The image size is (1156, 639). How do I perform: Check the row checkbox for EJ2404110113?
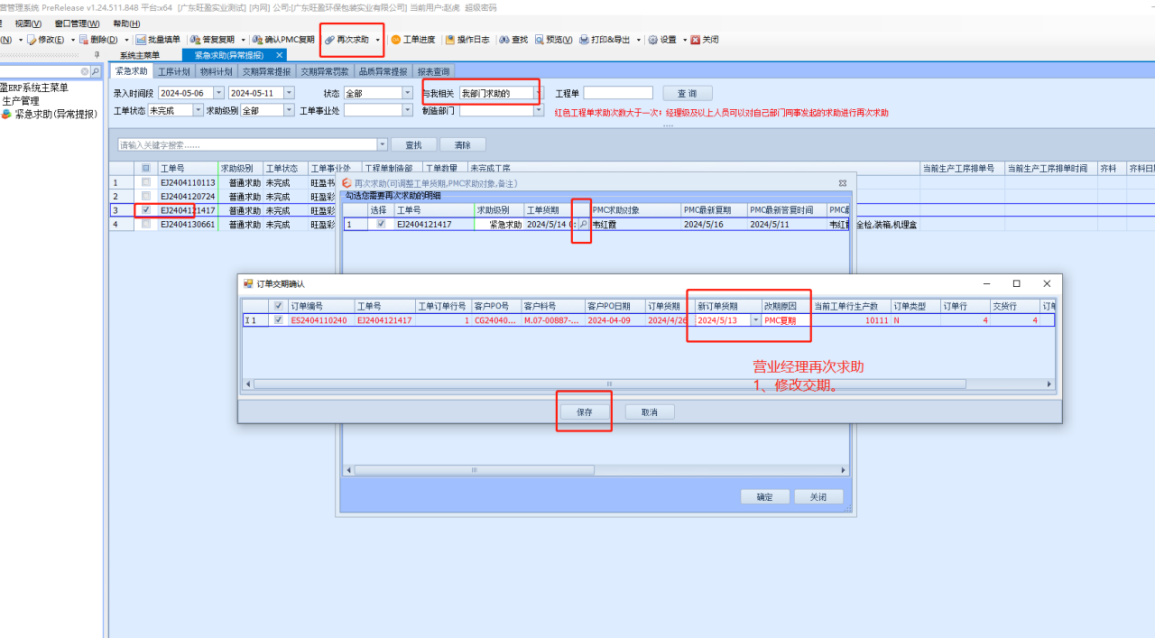(x=146, y=182)
